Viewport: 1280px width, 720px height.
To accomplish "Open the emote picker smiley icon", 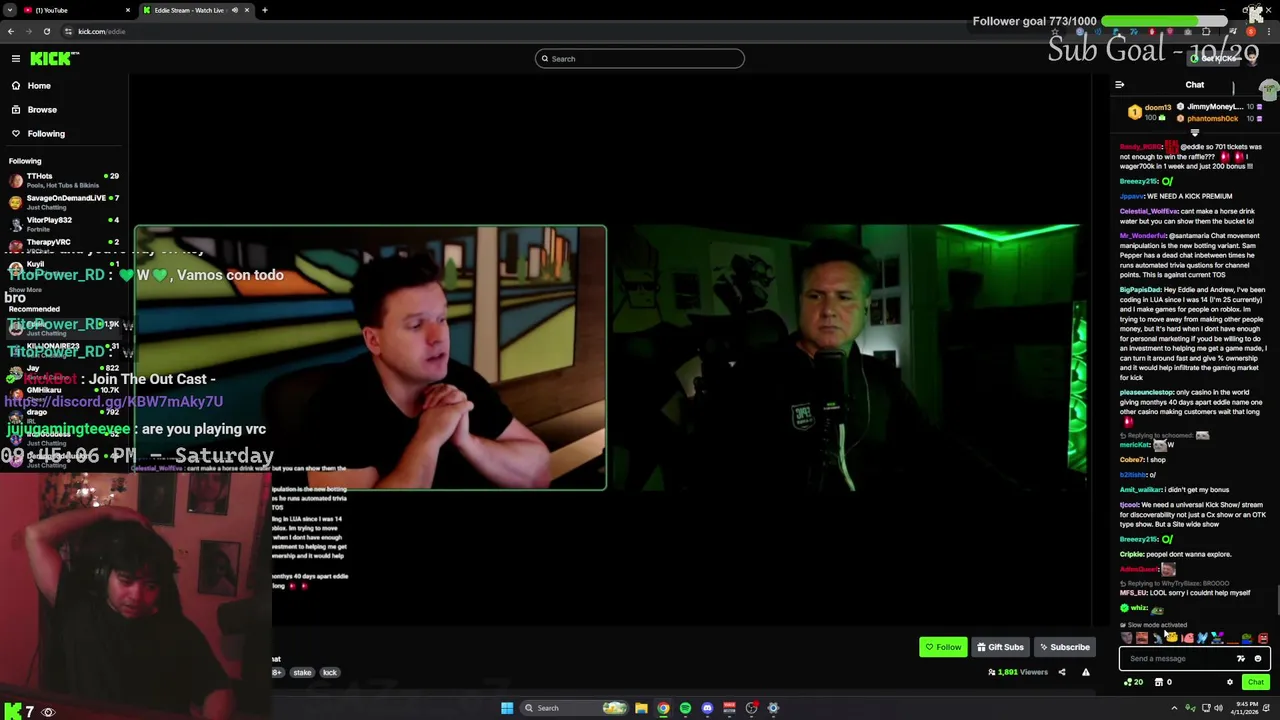I will click(1258, 659).
